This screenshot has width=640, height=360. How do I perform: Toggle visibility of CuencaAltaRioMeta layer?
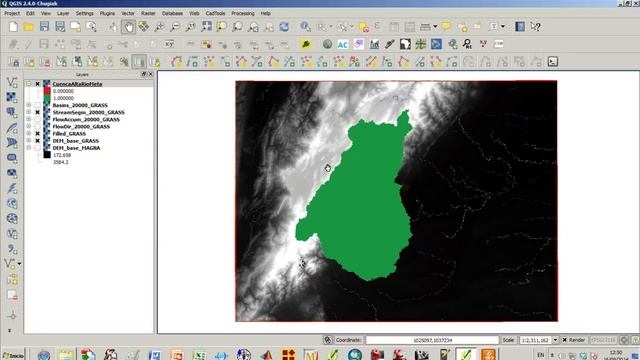(38, 84)
